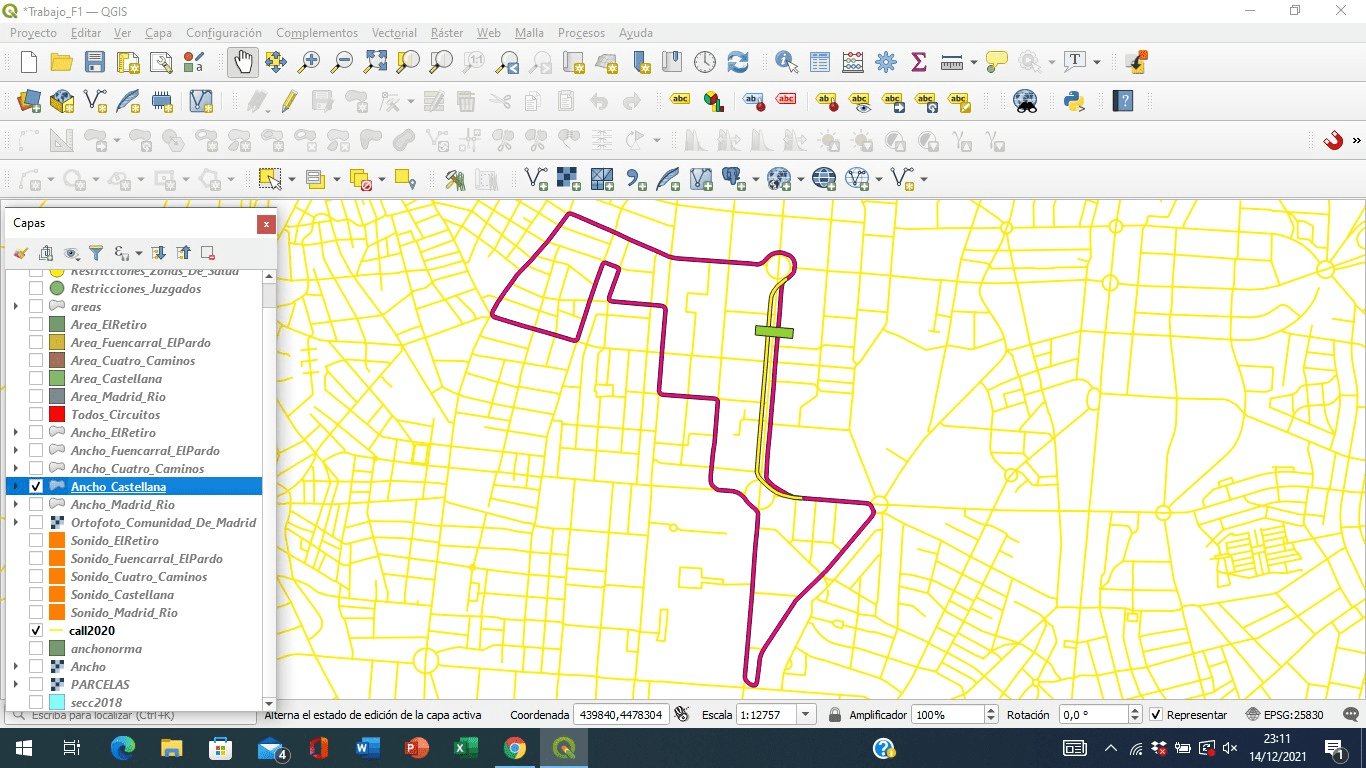Image resolution: width=1366 pixels, height=768 pixels.
Task: Hide the call2020 layer
Action: point(36,631)
